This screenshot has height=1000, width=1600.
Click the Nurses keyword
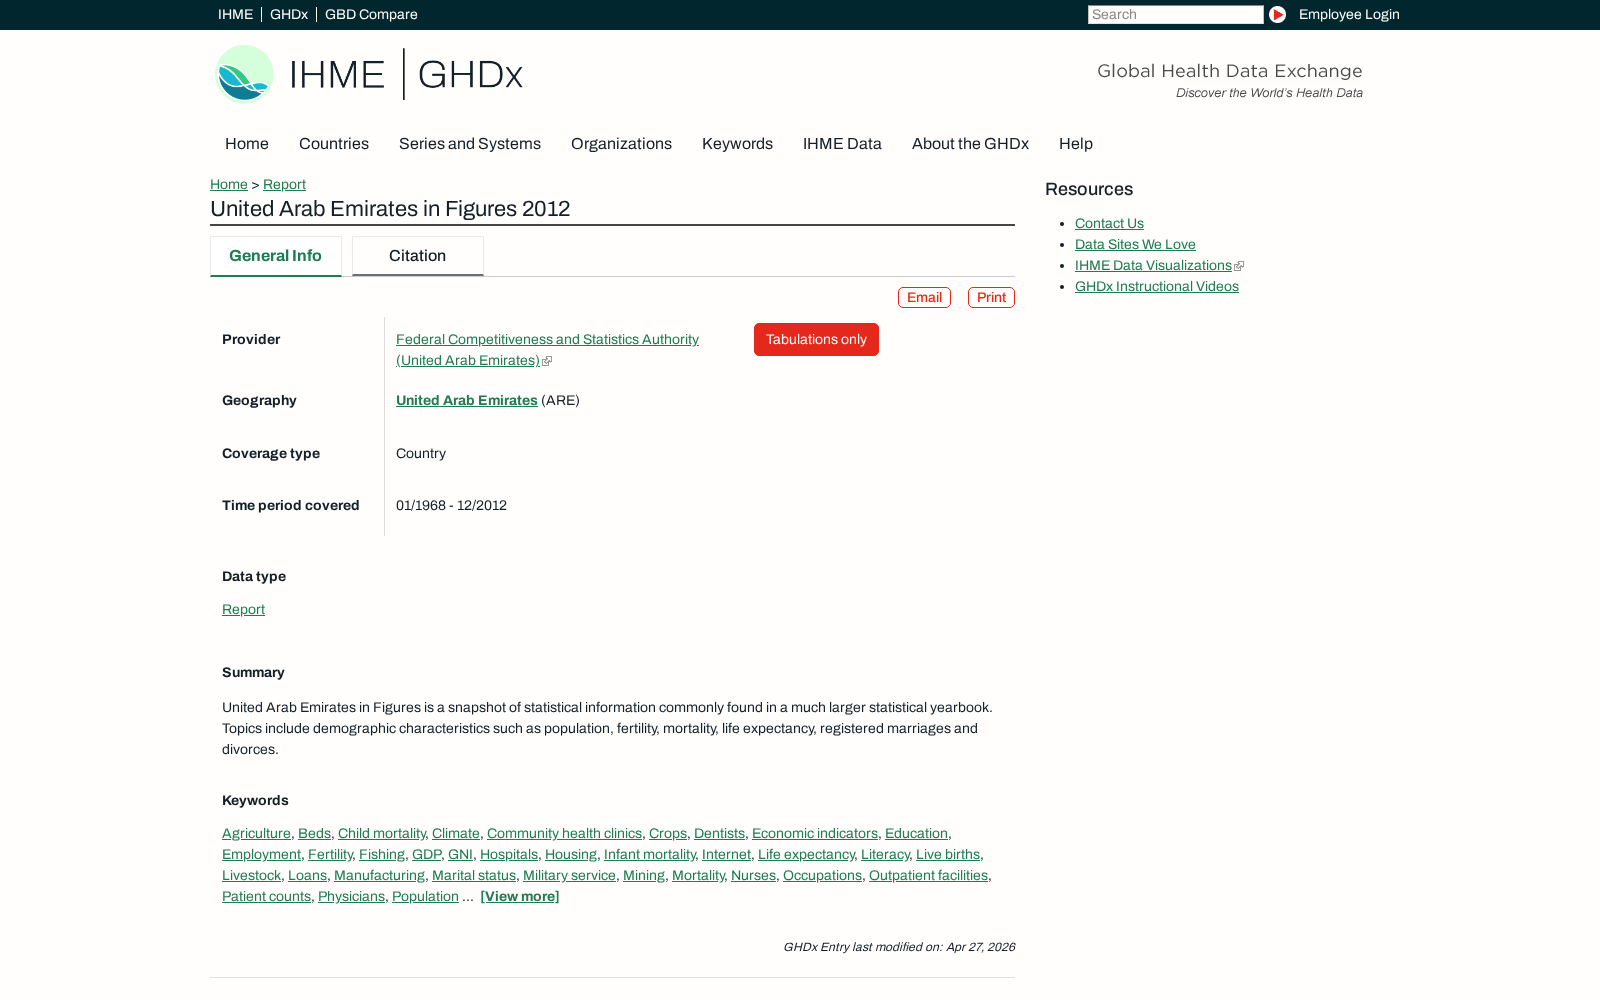(753, 875)
